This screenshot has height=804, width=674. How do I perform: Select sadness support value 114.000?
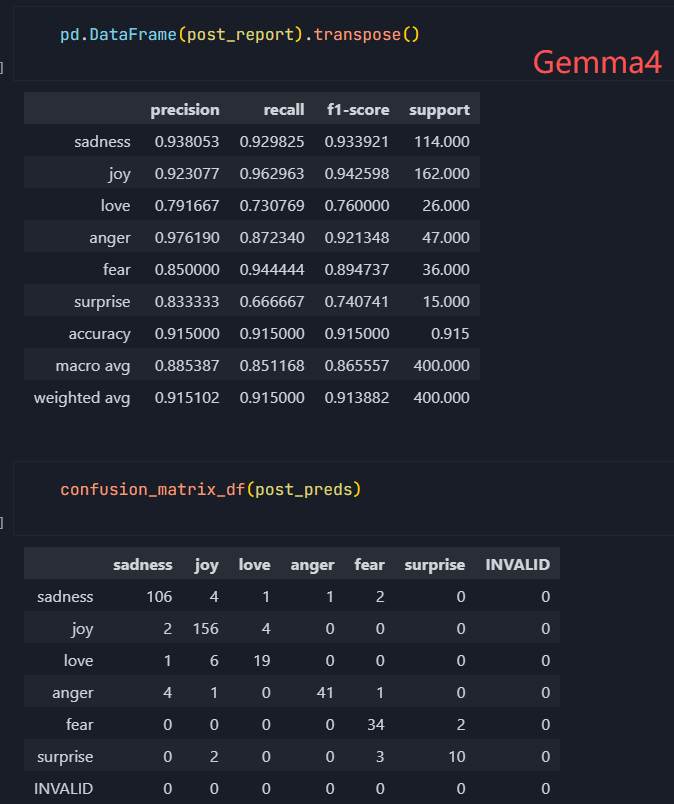(x=442, y=142)
